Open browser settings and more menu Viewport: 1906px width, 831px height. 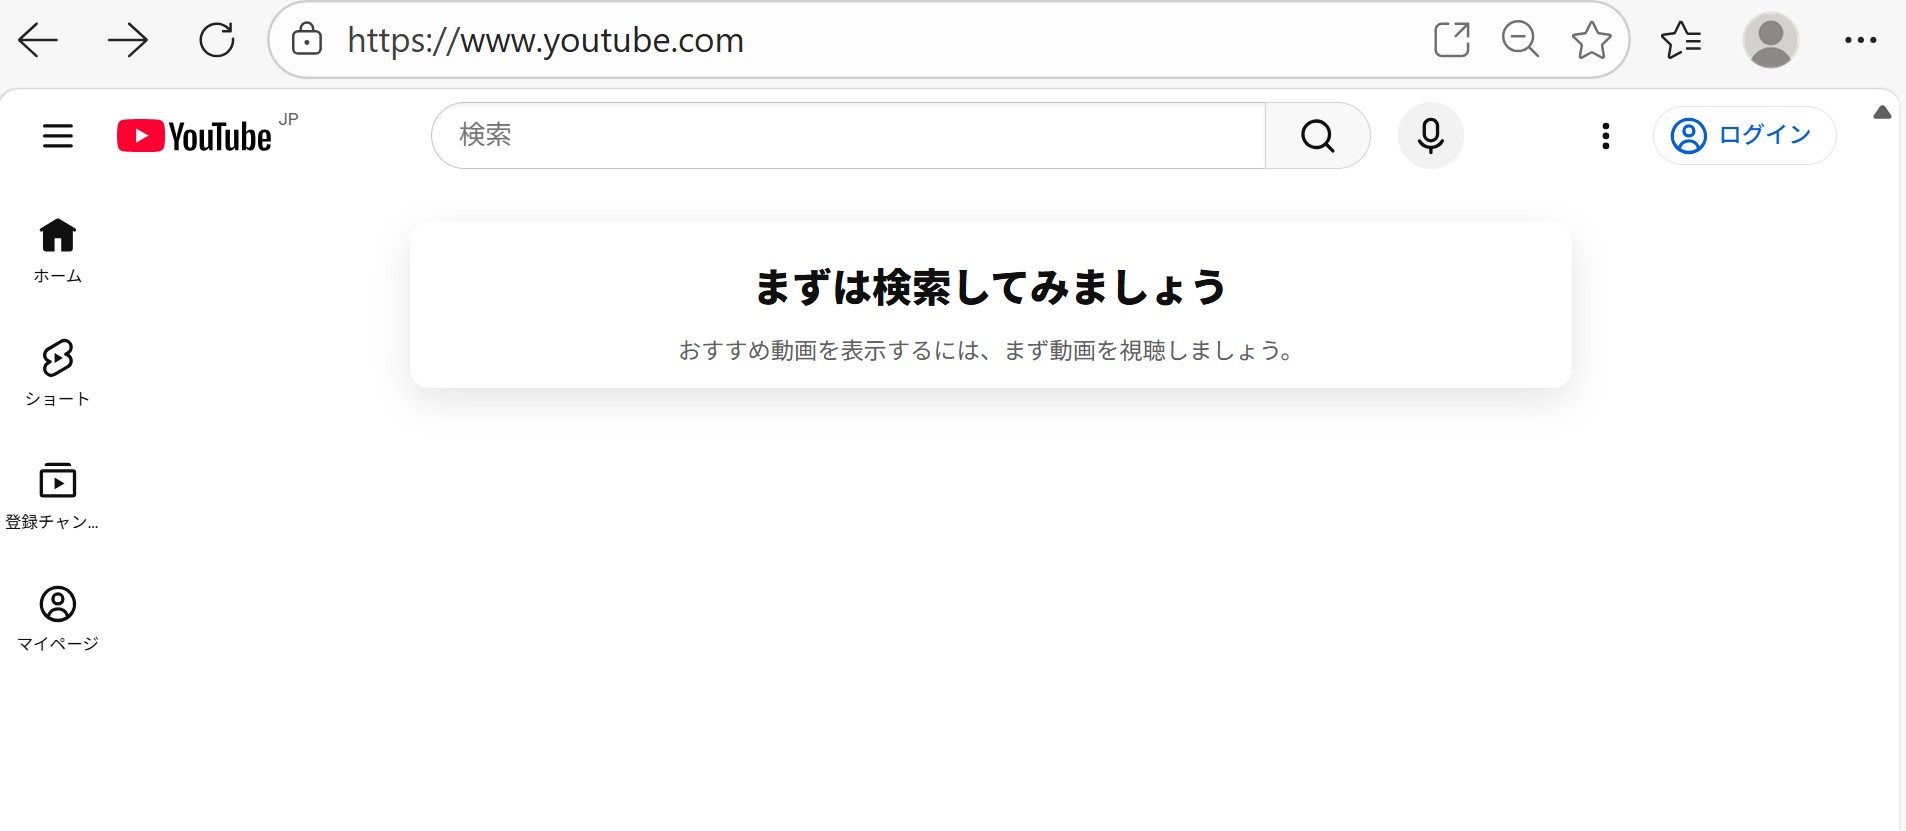pos(1860,40)
